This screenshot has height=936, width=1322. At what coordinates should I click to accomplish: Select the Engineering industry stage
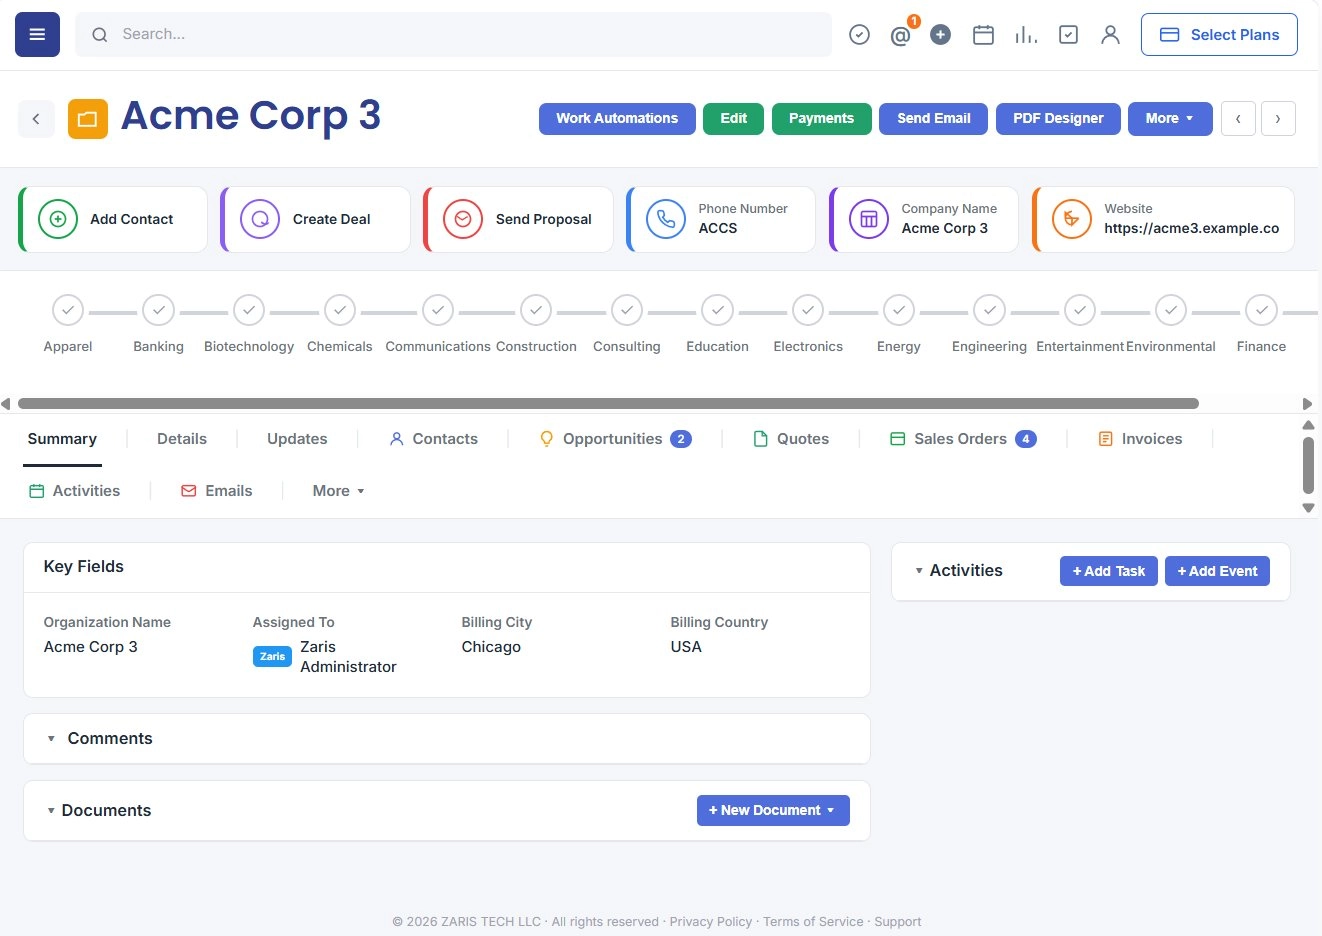click(989, 310)
